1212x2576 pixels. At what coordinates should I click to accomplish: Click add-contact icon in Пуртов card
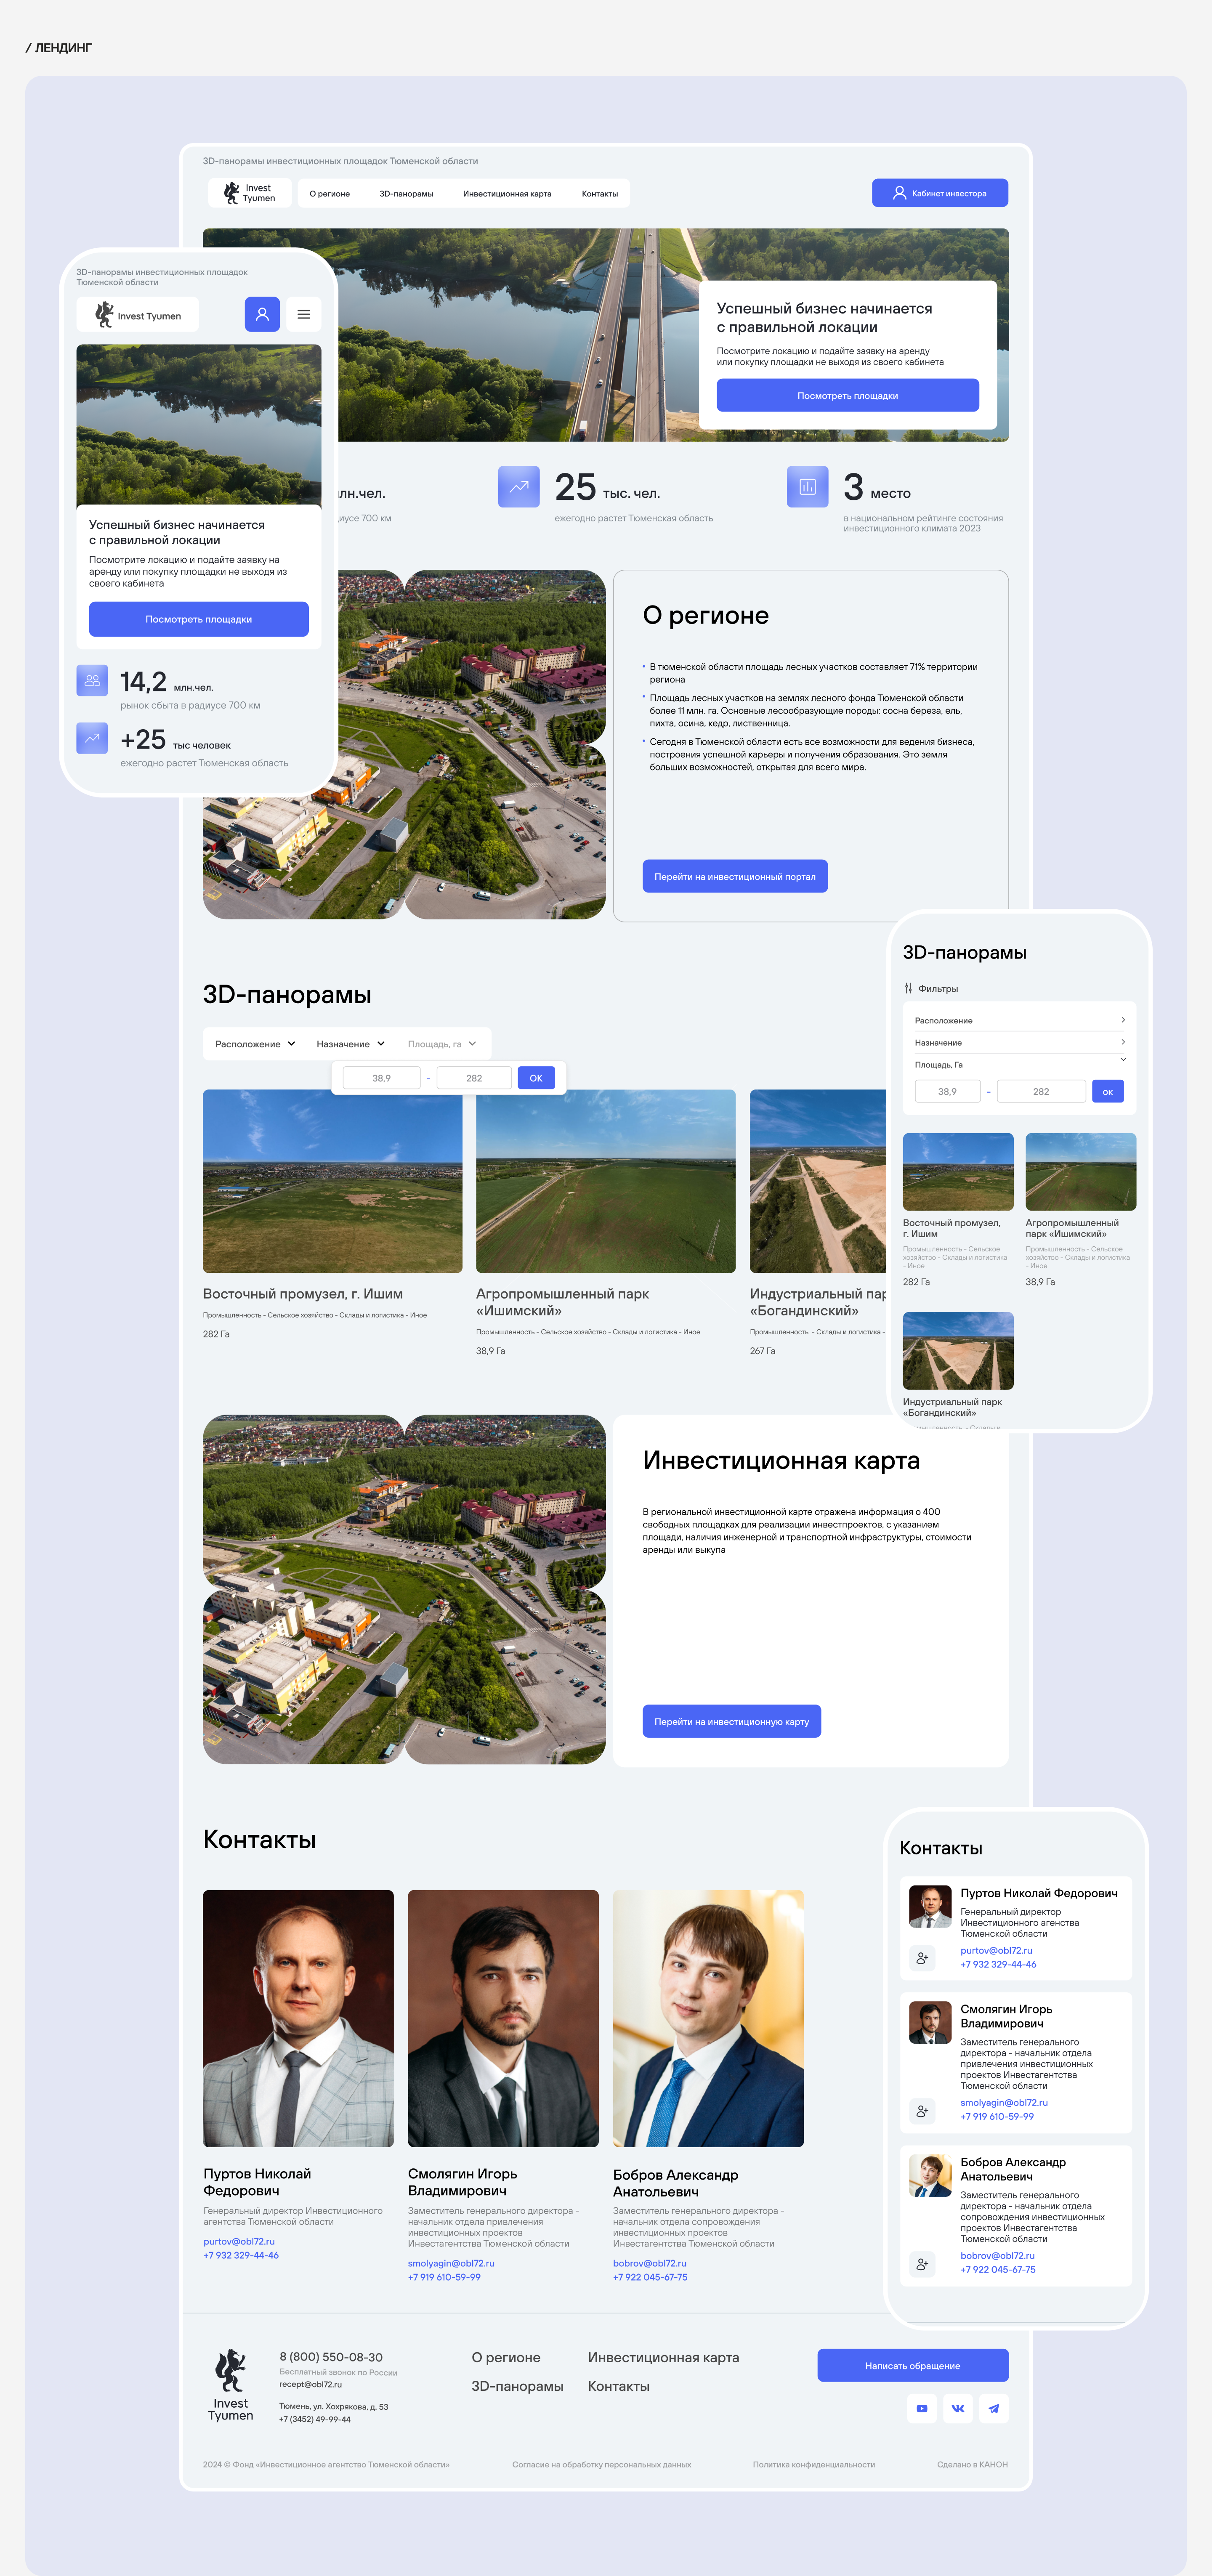pos(922,1958)
